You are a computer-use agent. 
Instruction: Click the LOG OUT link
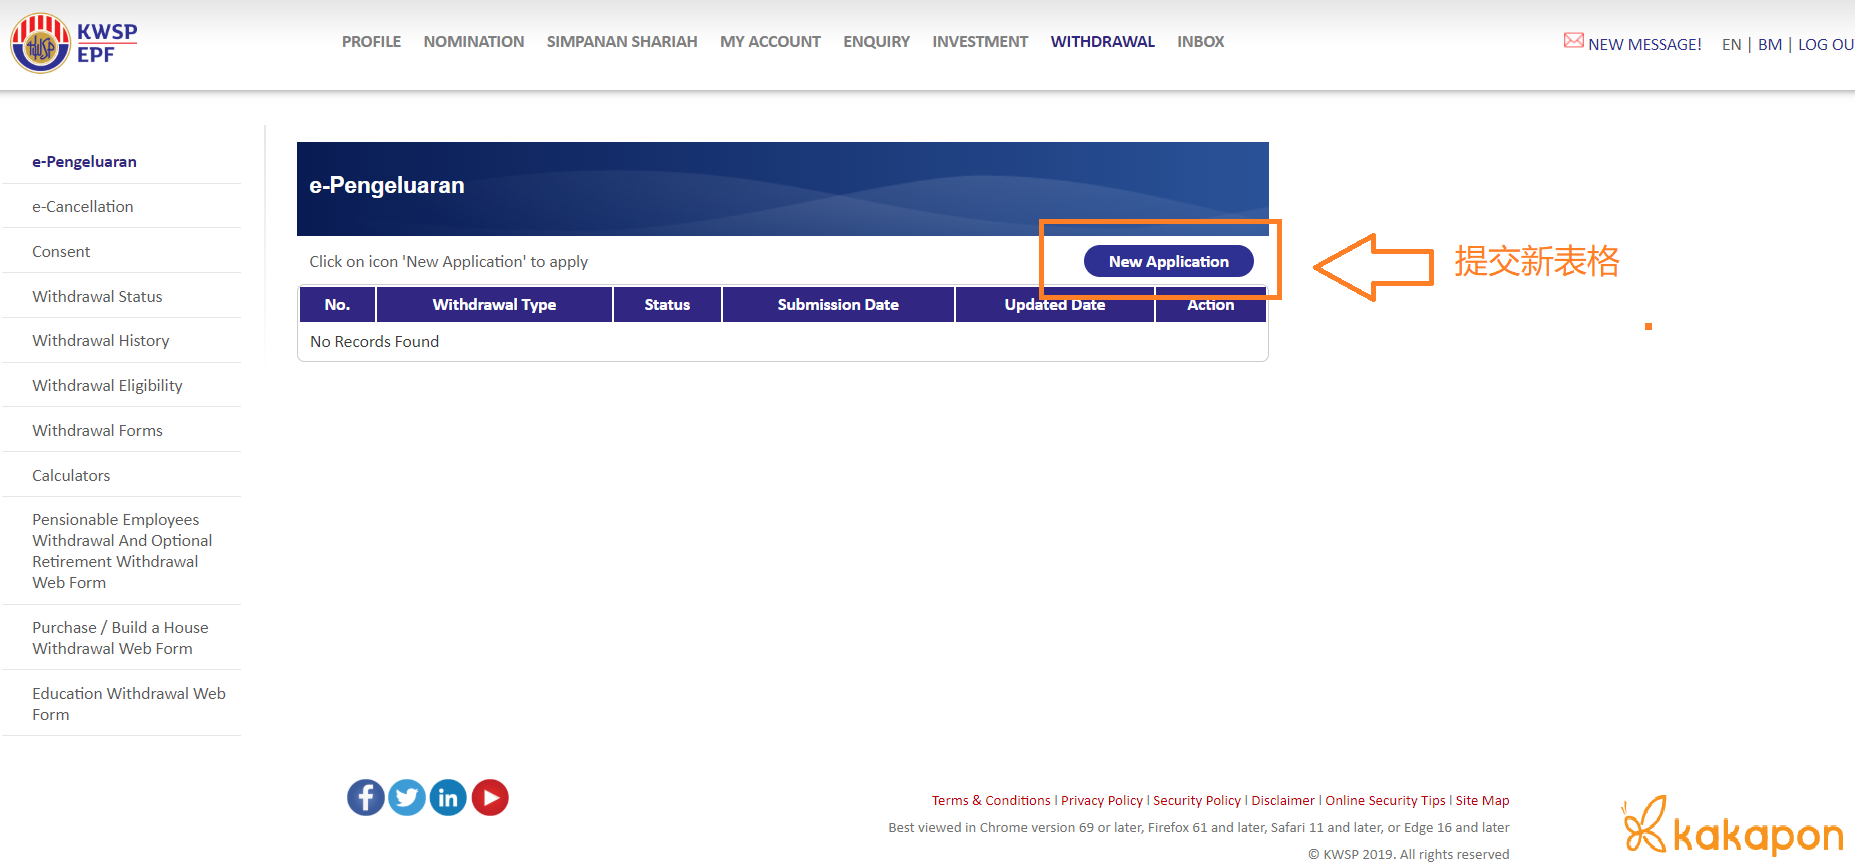(x=1826, y=44)
